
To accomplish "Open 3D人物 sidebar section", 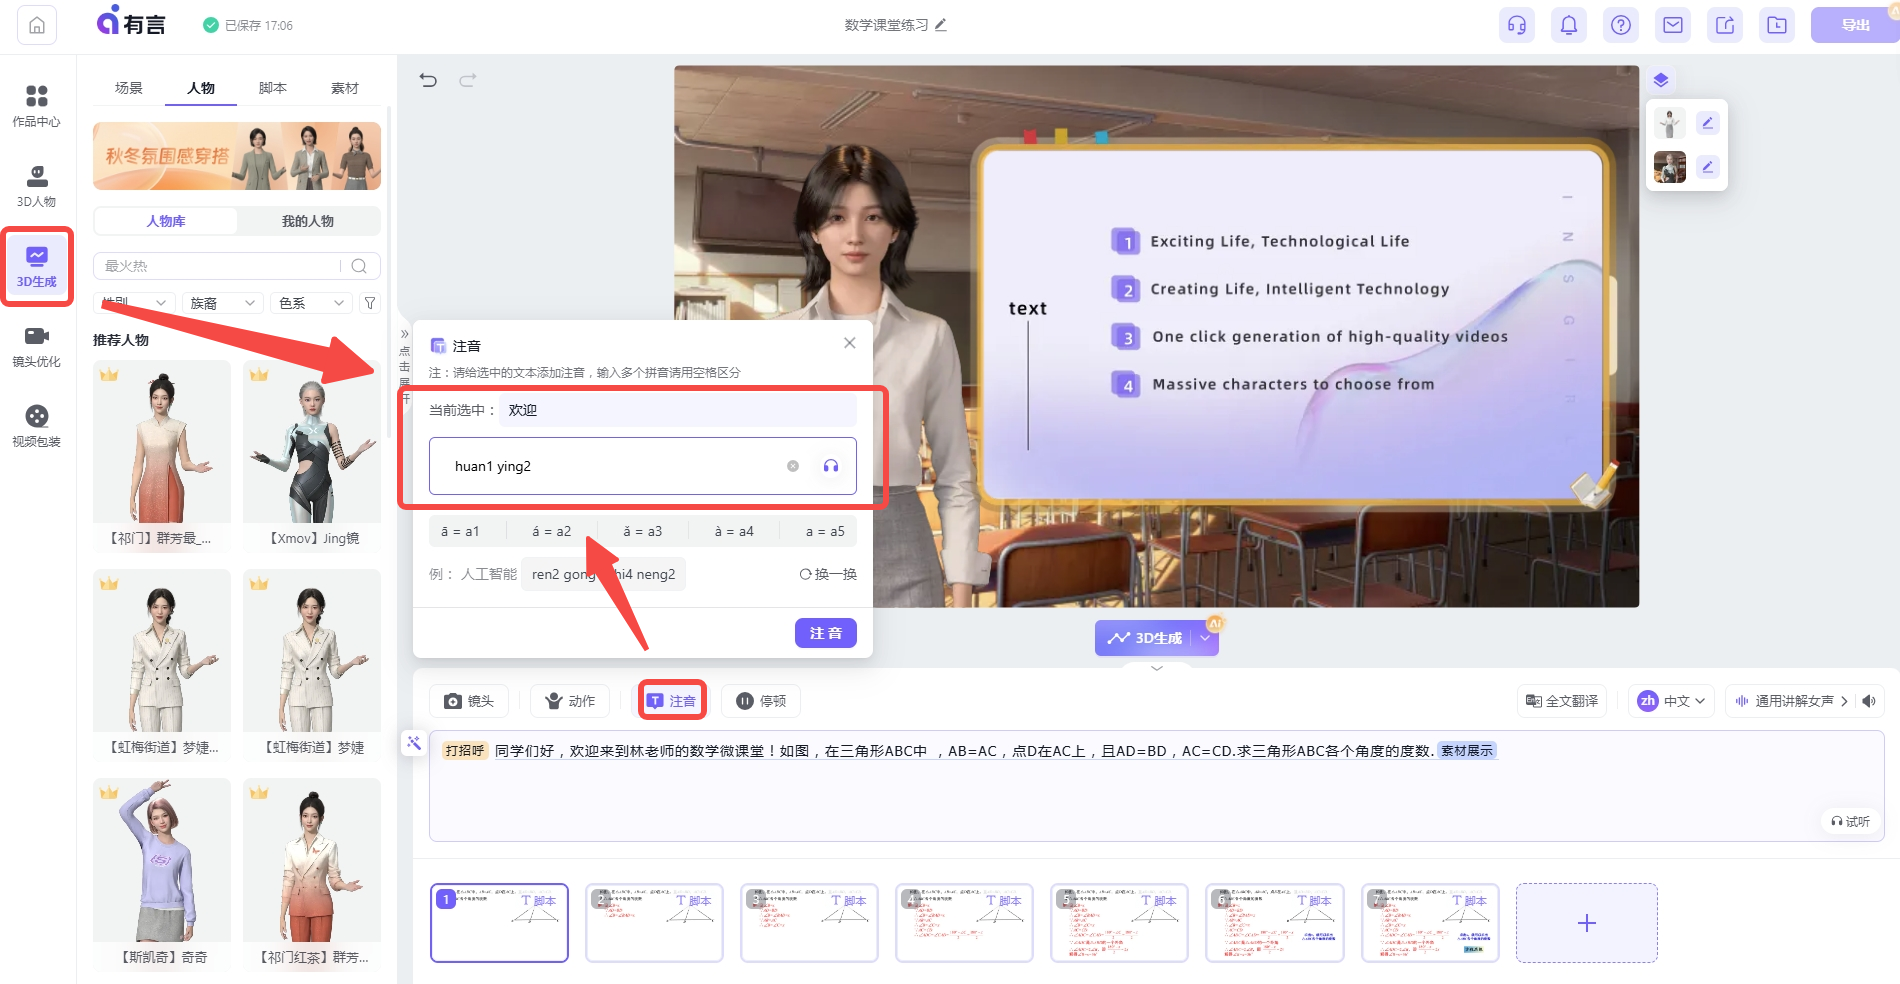I will pyautogui.click(x=37, y=186).
